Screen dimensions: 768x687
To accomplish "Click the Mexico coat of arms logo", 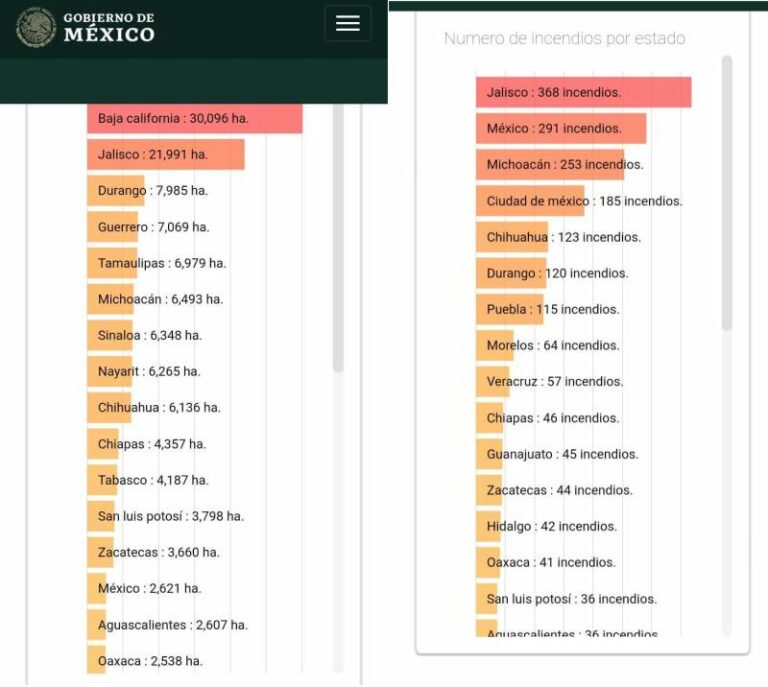I will click(x=36, y=27).
